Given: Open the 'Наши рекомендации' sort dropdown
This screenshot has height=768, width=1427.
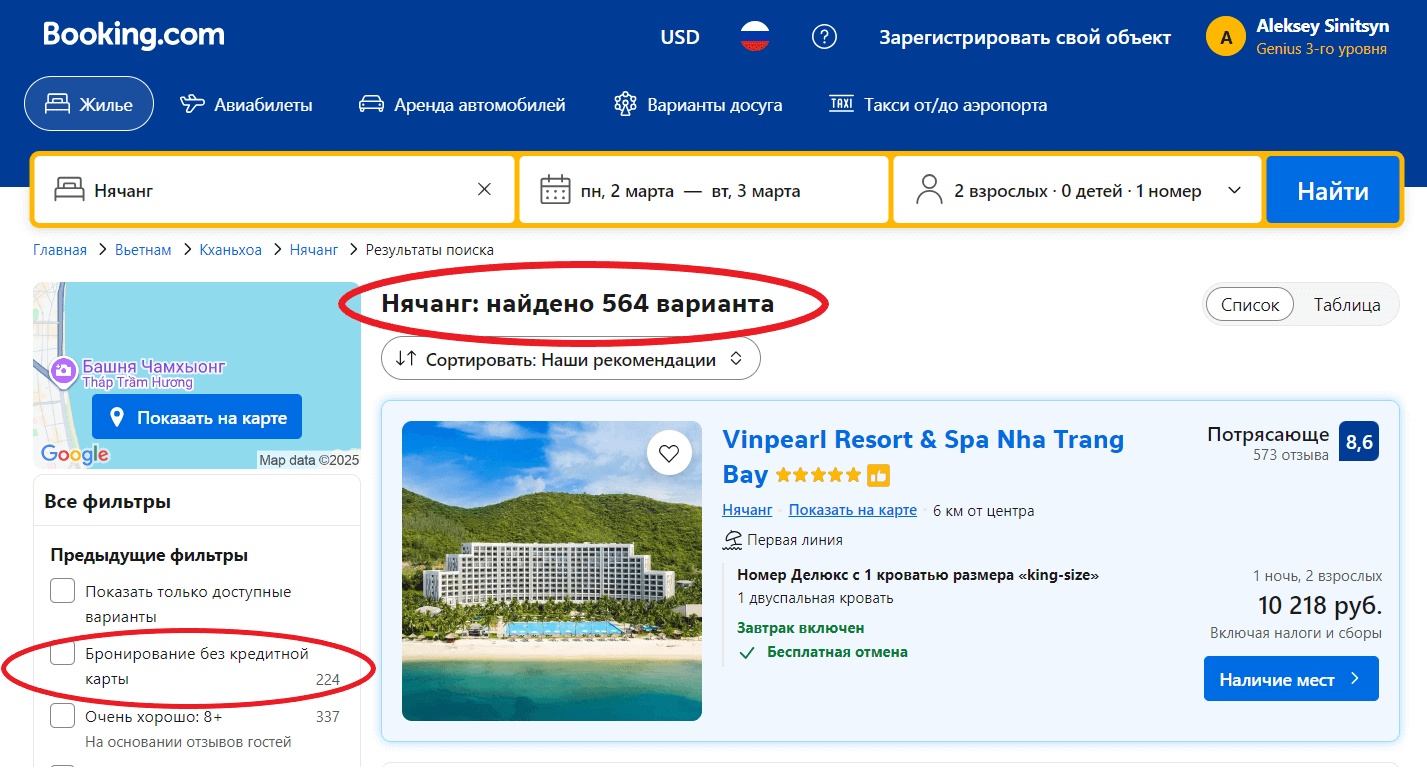Looking at the screenshot, I should [x=570, y=357].
